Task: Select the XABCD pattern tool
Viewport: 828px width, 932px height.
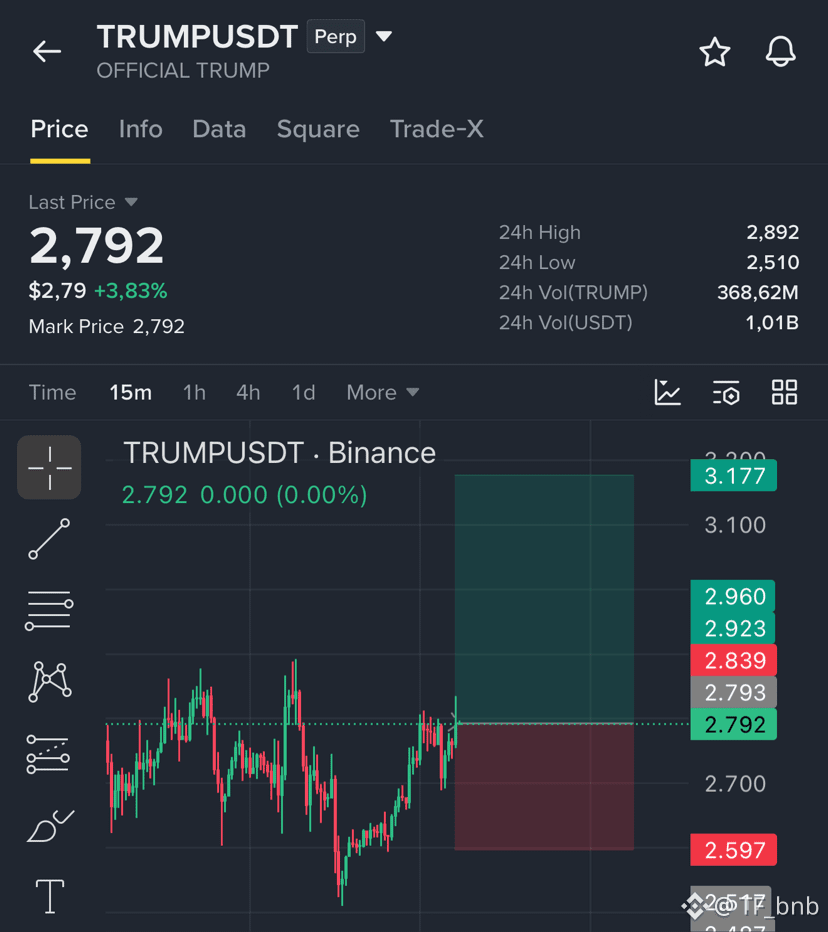Action: pyautogui.click(x=50, y=682)
